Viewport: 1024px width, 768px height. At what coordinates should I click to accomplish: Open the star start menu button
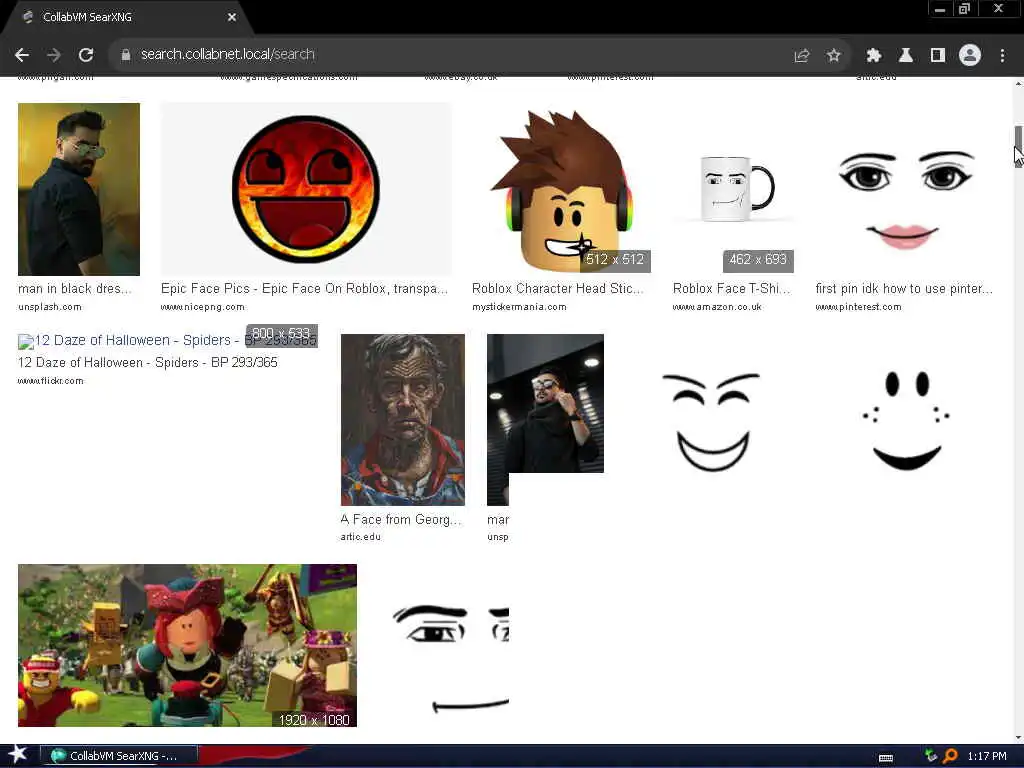[18, 755]
